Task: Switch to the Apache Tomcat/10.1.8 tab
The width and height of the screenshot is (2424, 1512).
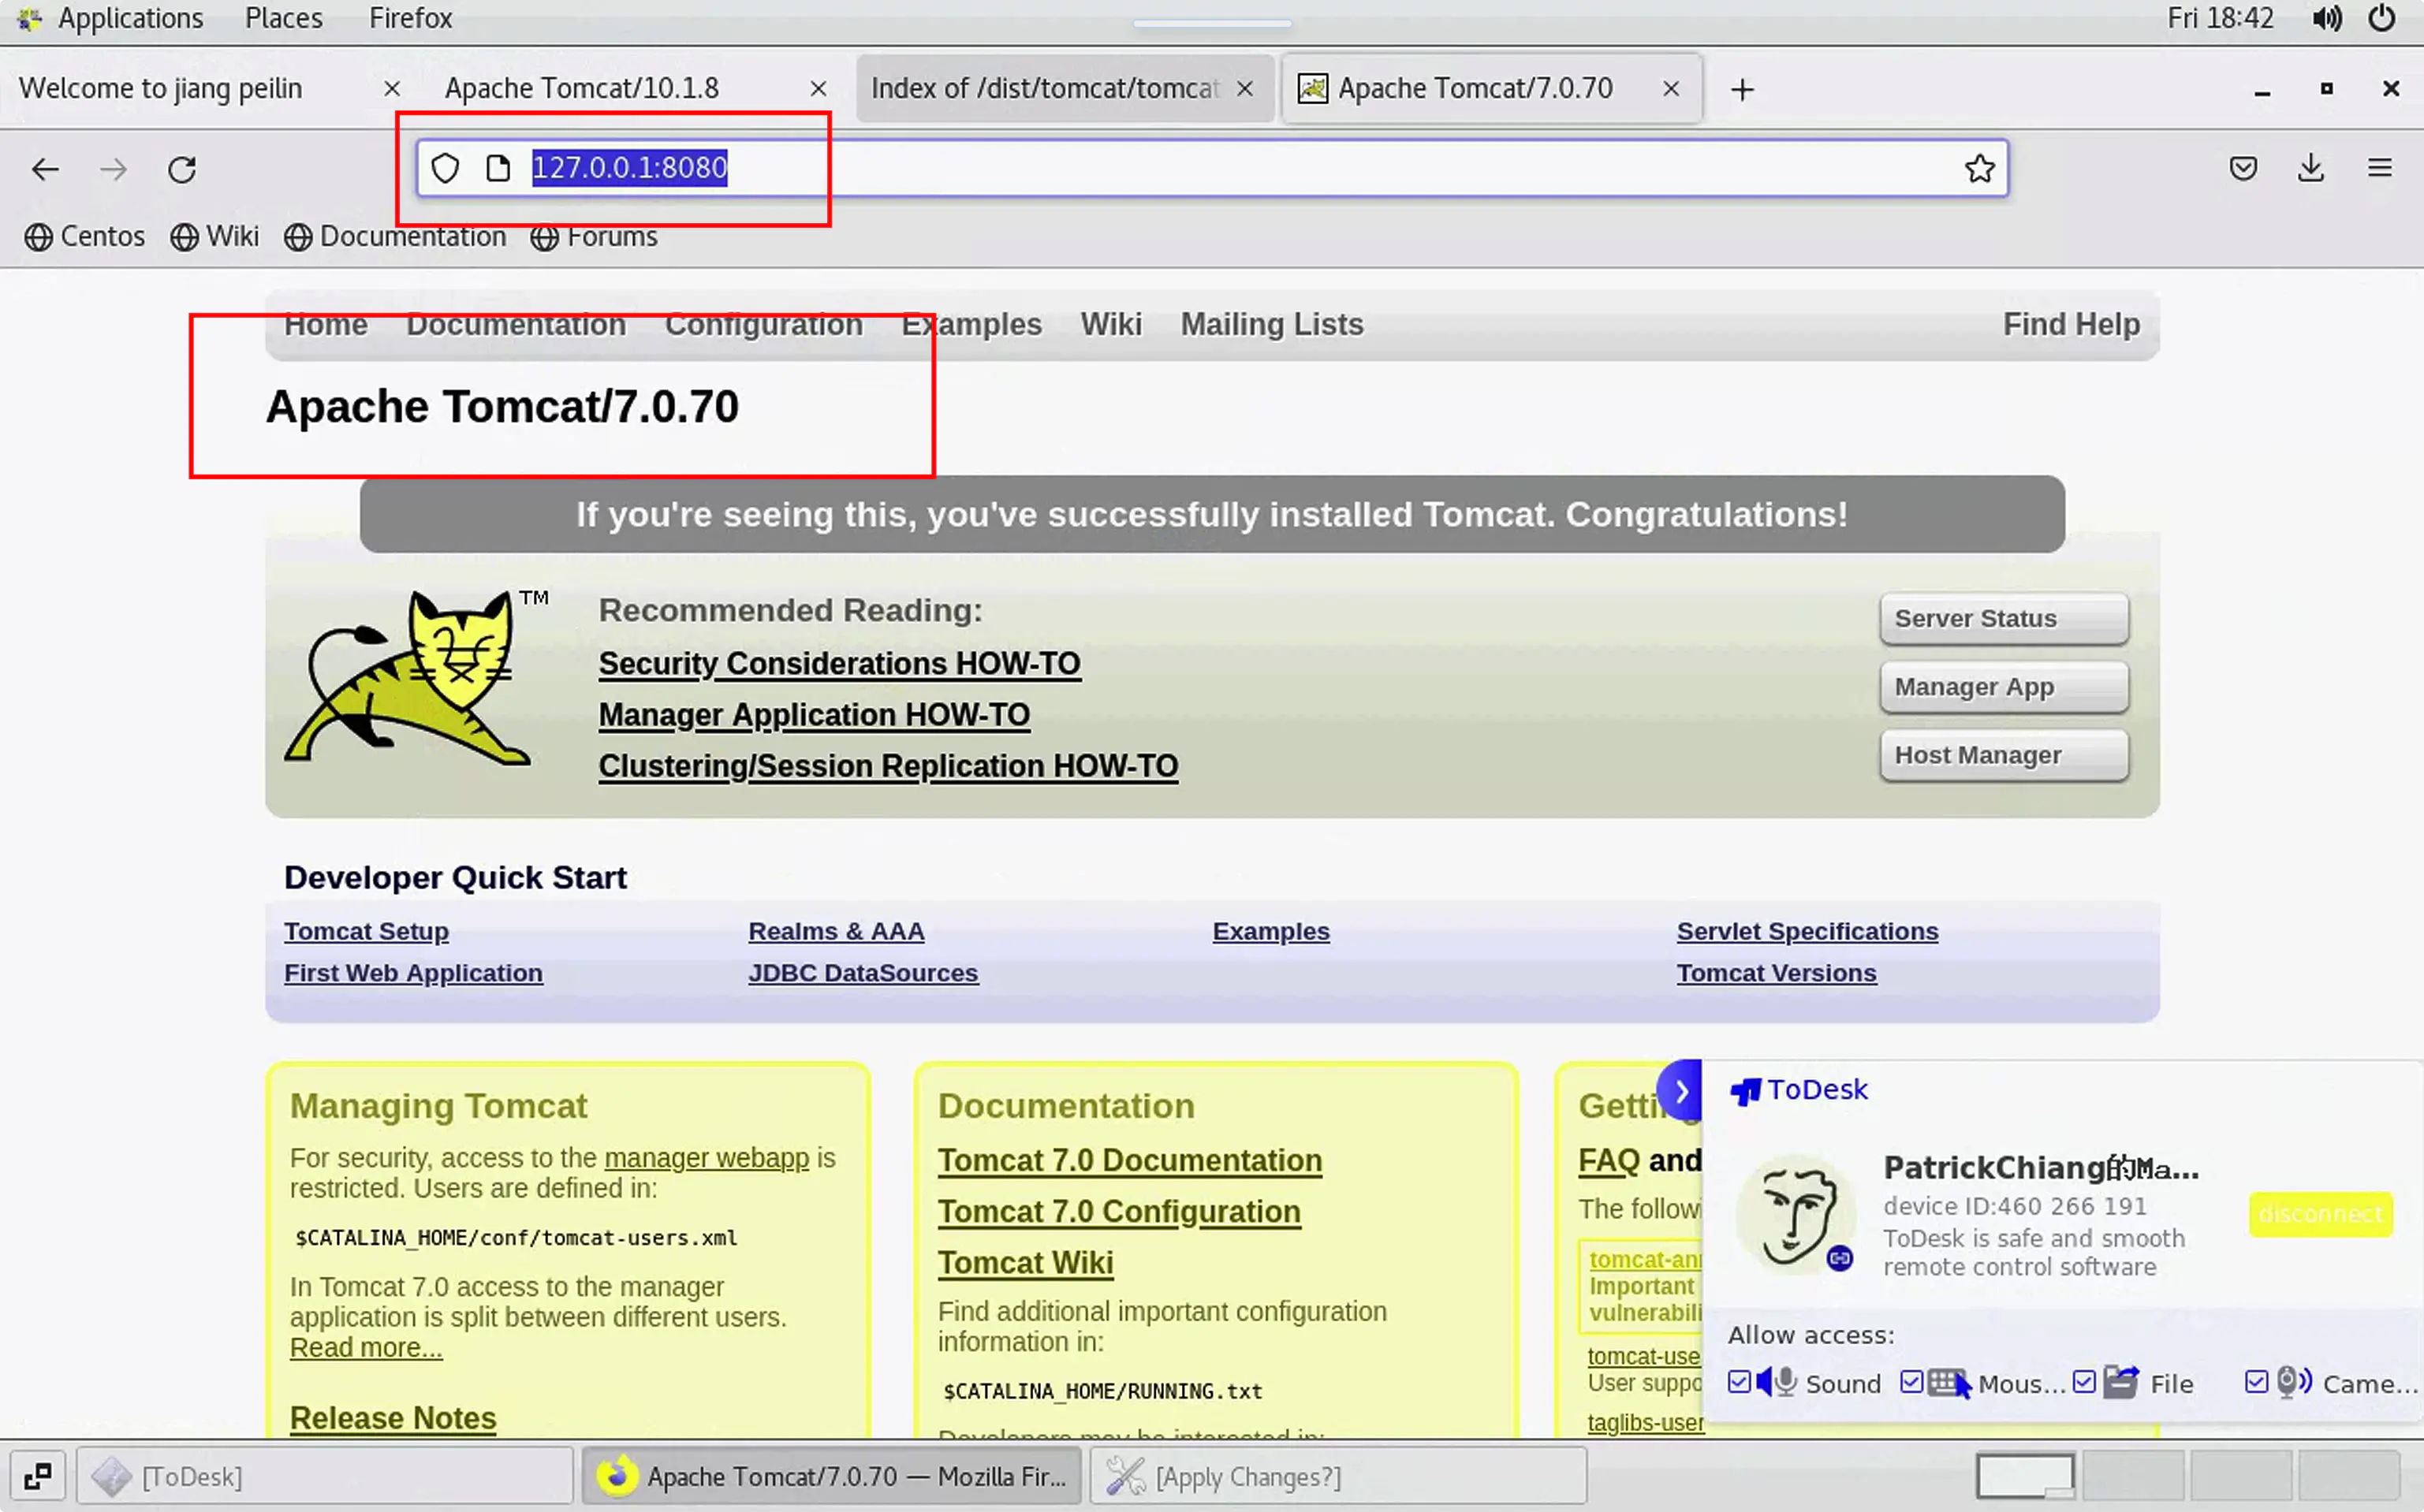Action: tap(582, 88)
